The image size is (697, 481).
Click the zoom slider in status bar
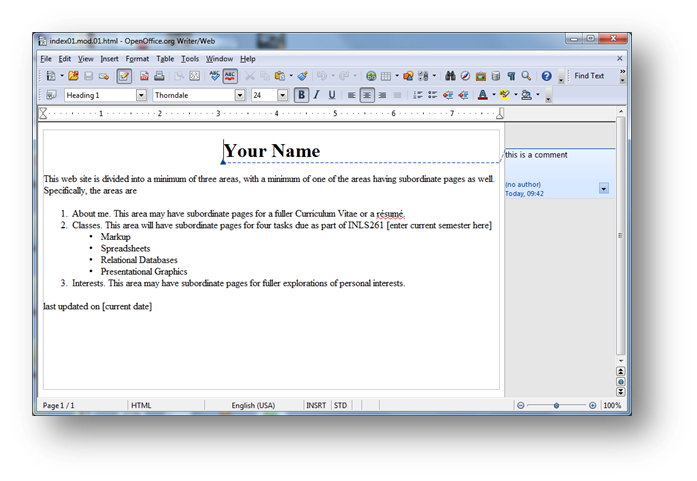[556, 406]
